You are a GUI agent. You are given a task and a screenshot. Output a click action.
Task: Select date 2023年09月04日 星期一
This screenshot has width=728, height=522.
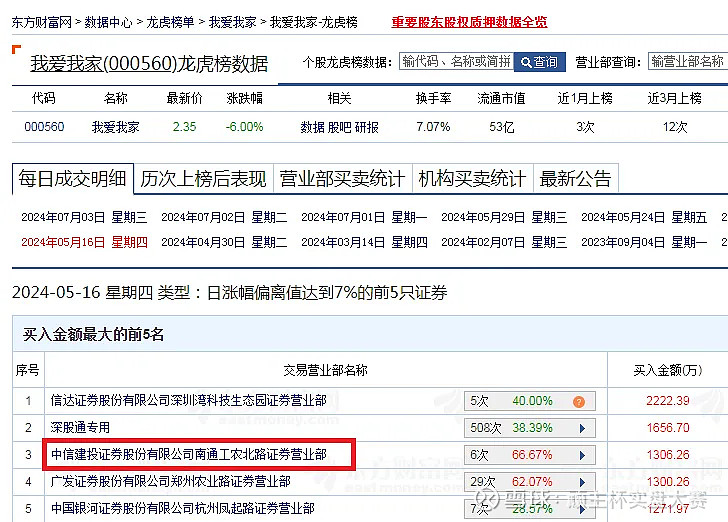(644, 242)
